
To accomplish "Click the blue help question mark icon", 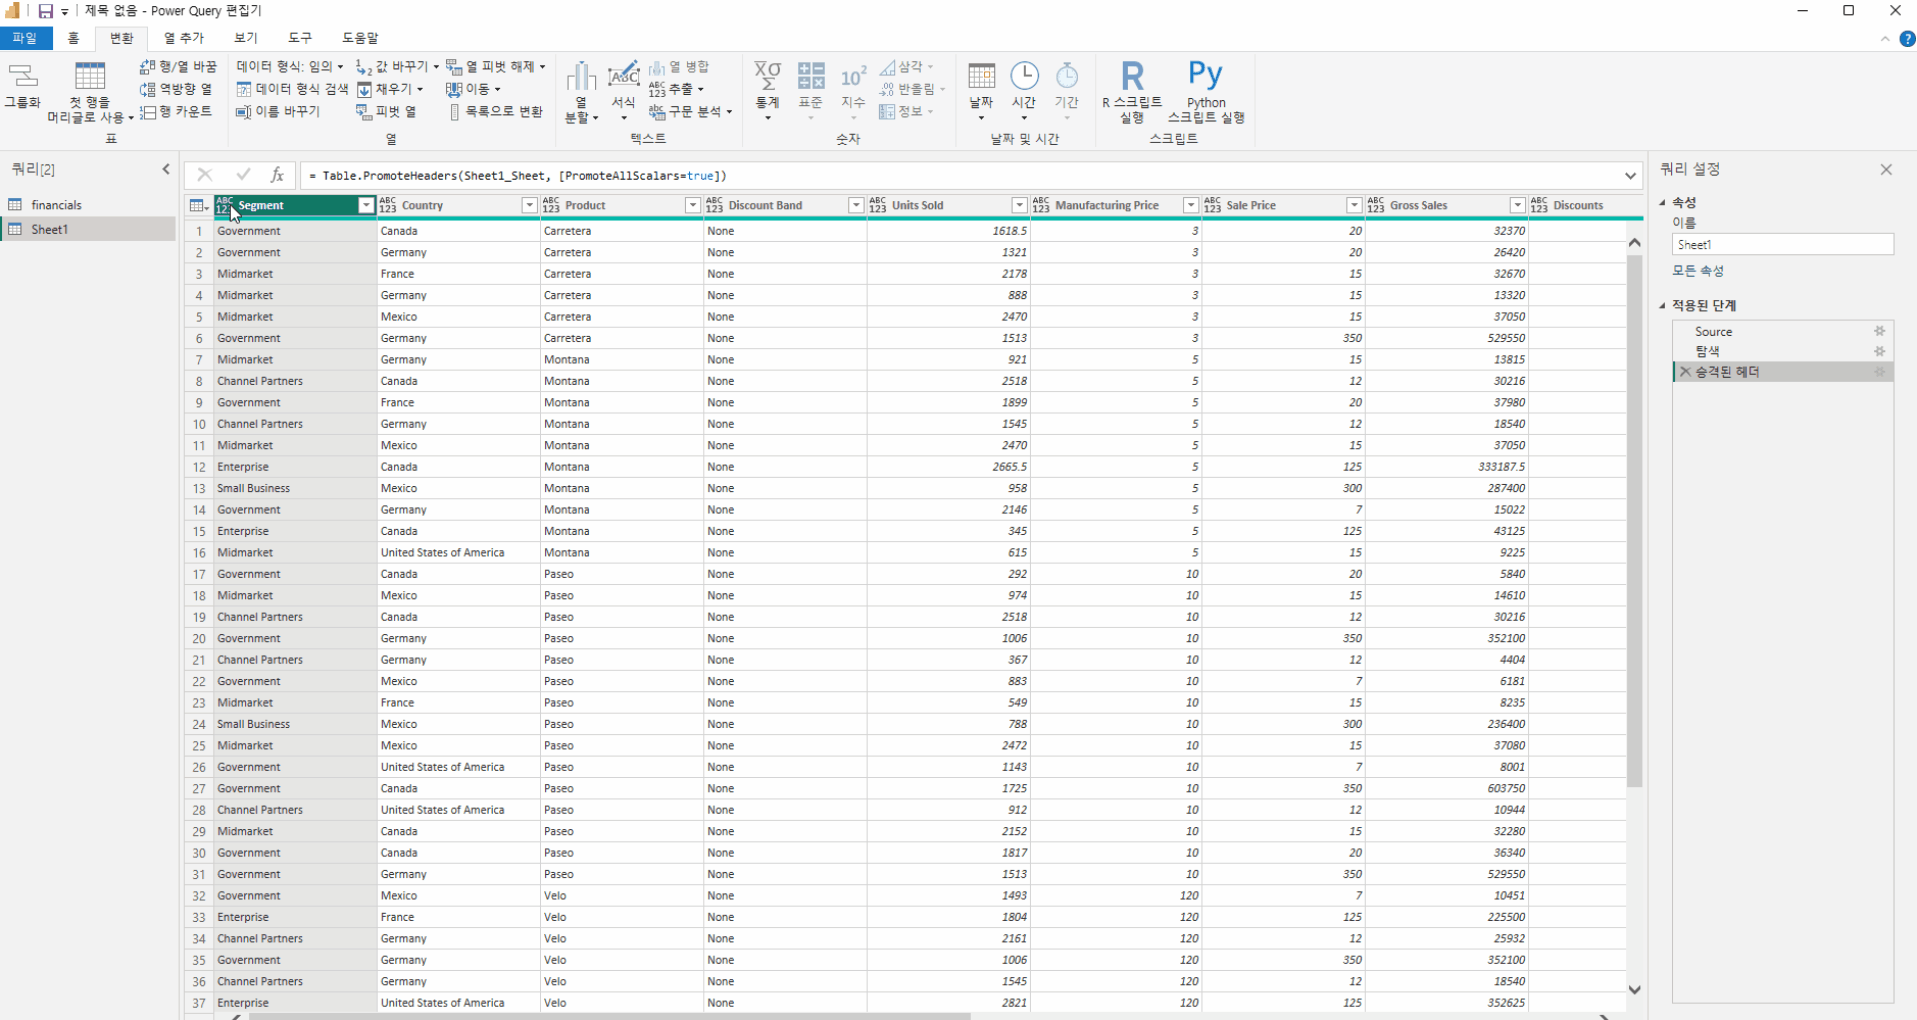I will [x=1906, y=39].
